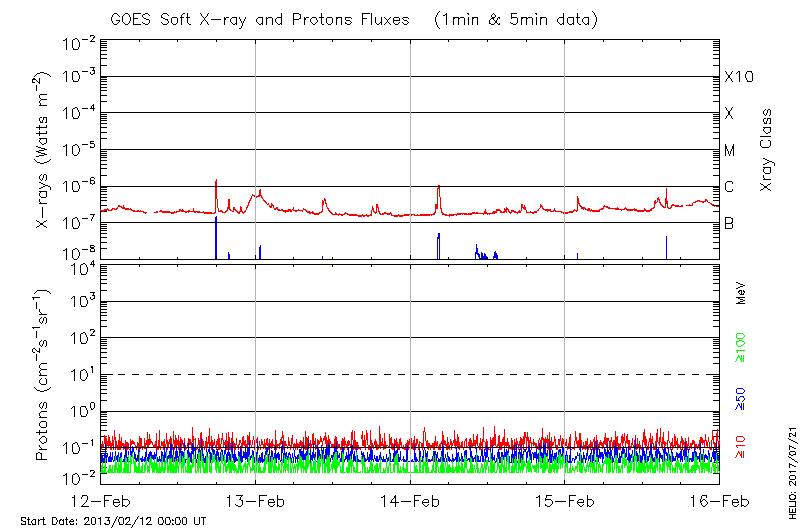
Task: Click the 'X-rays (Watts m⁻²)' axis title
Action: [x=43, y=150]
